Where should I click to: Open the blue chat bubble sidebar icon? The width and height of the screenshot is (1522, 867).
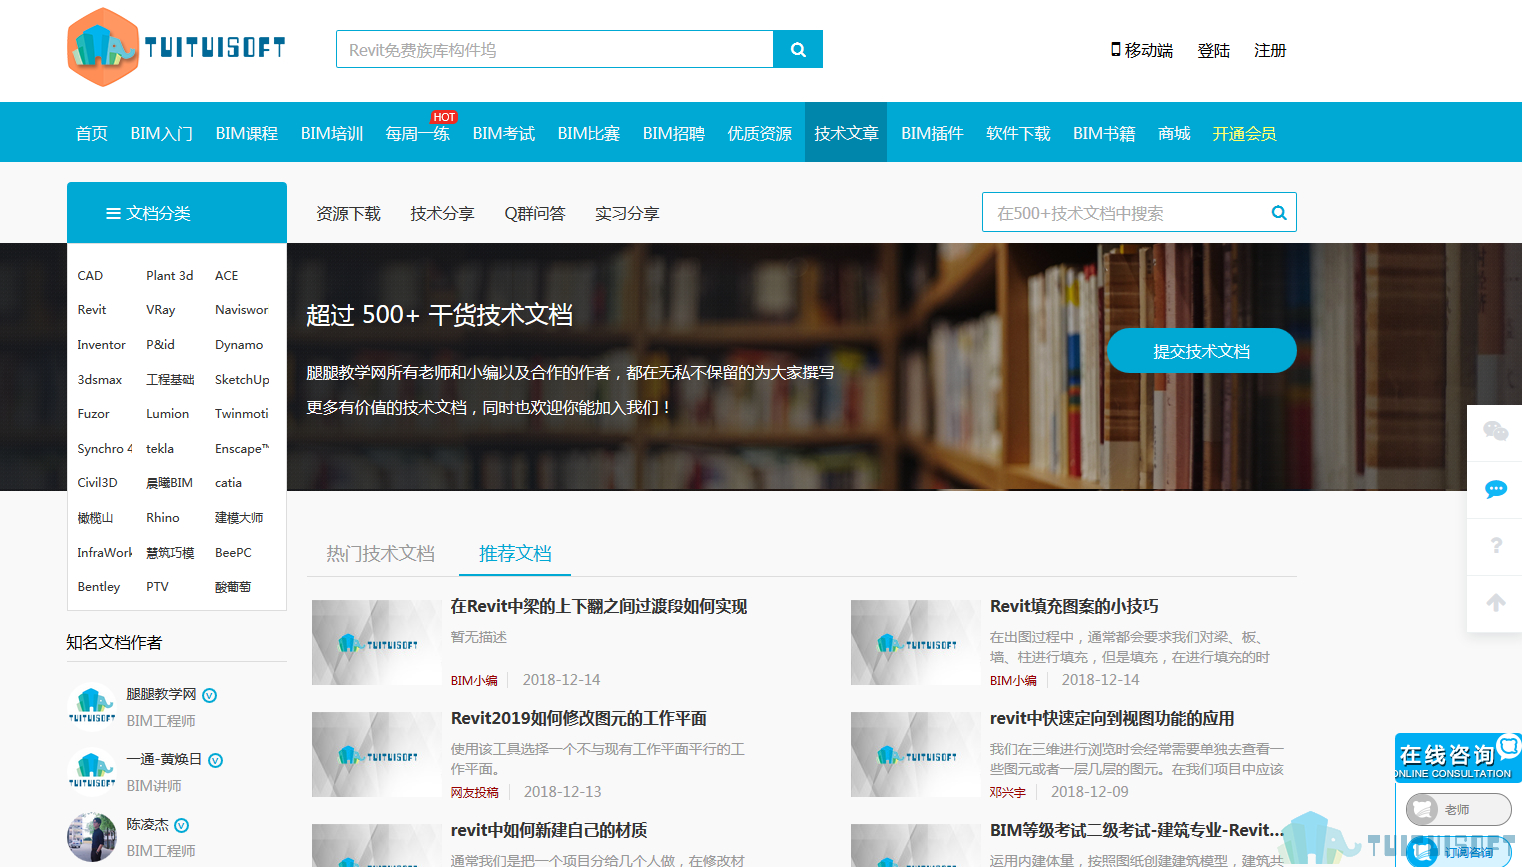1495,489
